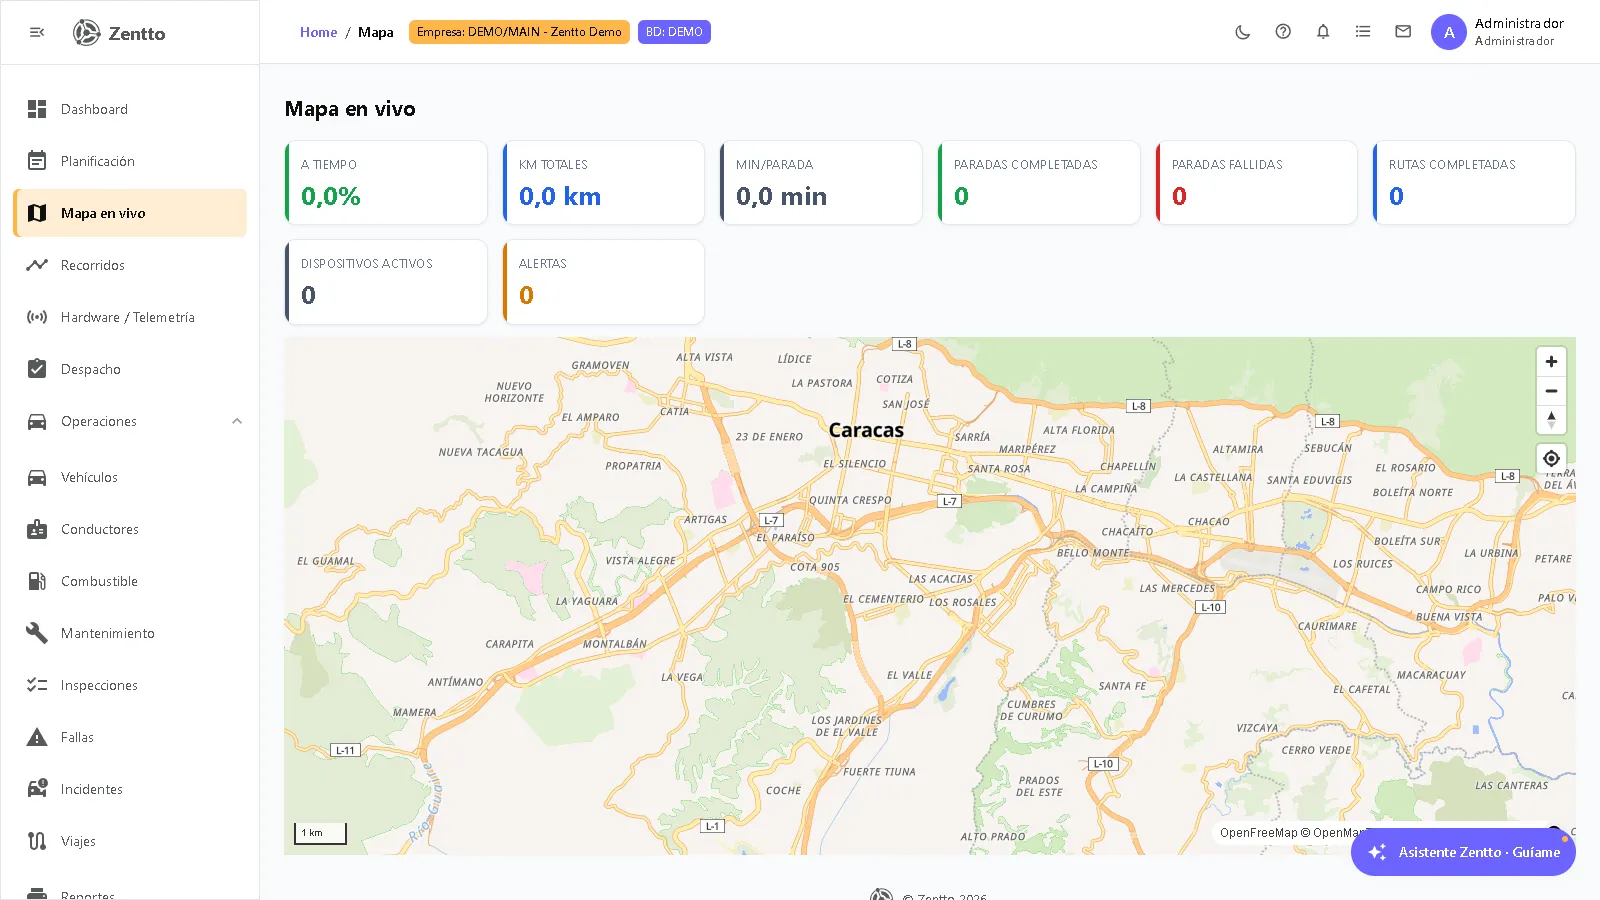Click the Home breadcrumb link

coord(319,32)
